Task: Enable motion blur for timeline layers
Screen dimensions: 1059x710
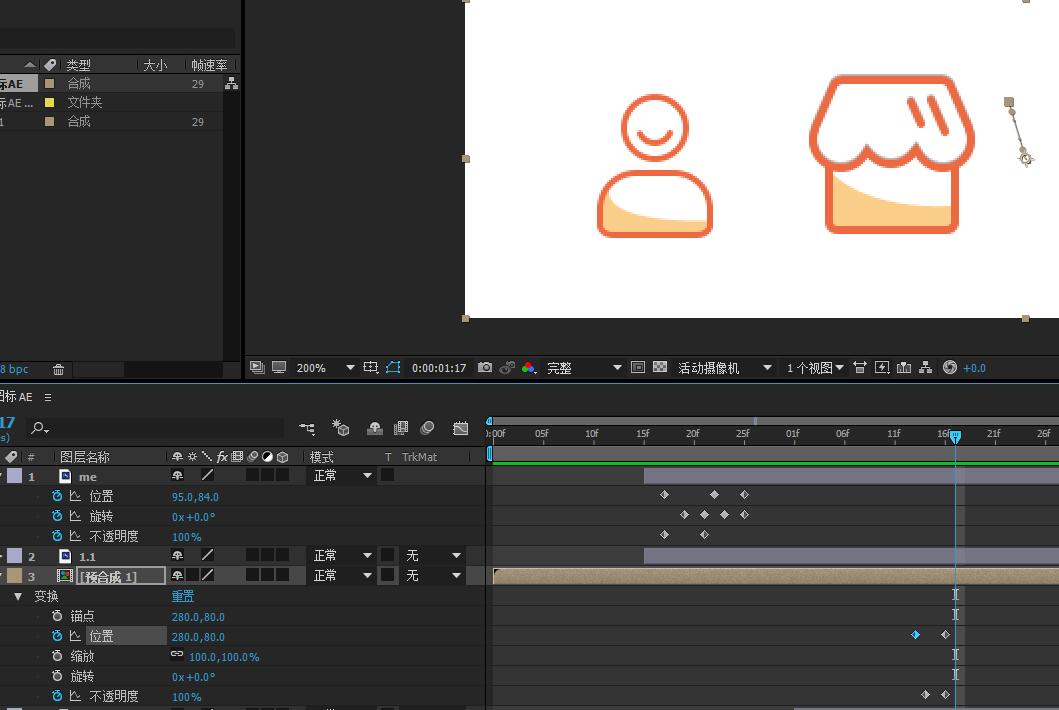Action: tap(427, 428)
